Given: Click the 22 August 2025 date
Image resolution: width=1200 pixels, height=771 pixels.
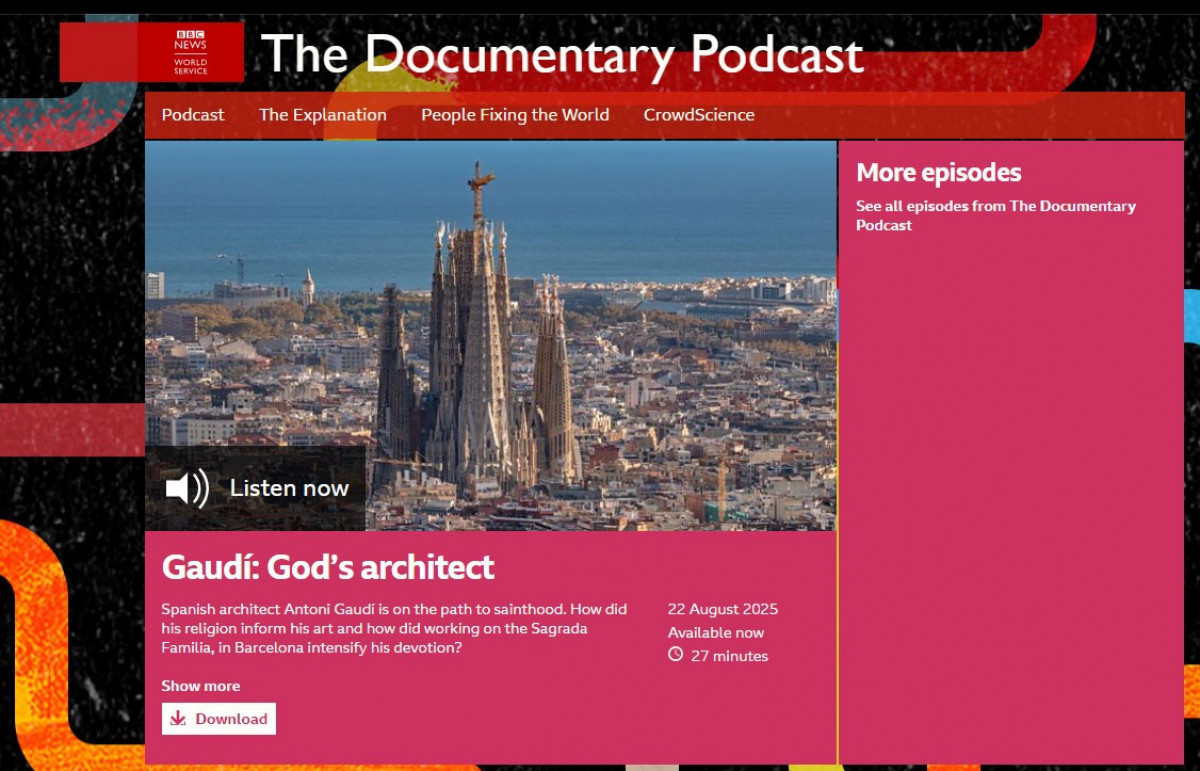Looking at the screenshot, I should coord(722,609).
